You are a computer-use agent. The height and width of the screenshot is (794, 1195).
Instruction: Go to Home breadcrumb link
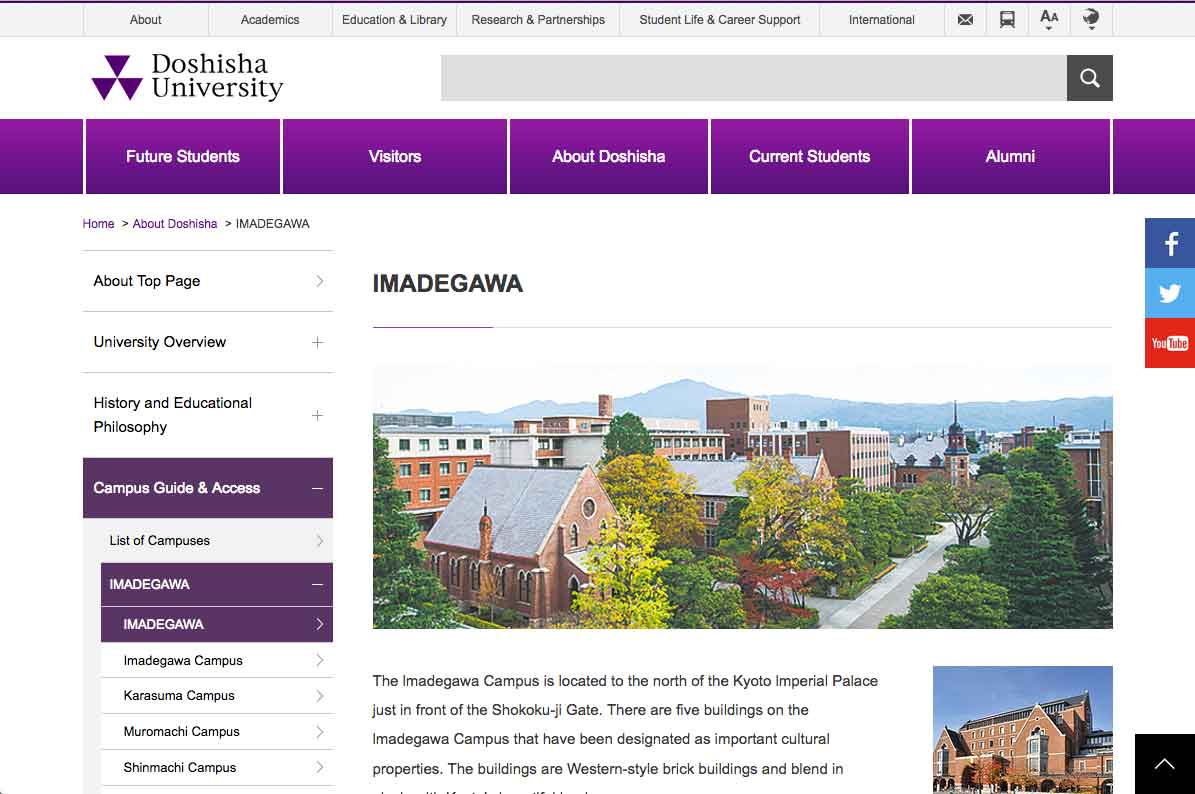[x=98, y=224]
